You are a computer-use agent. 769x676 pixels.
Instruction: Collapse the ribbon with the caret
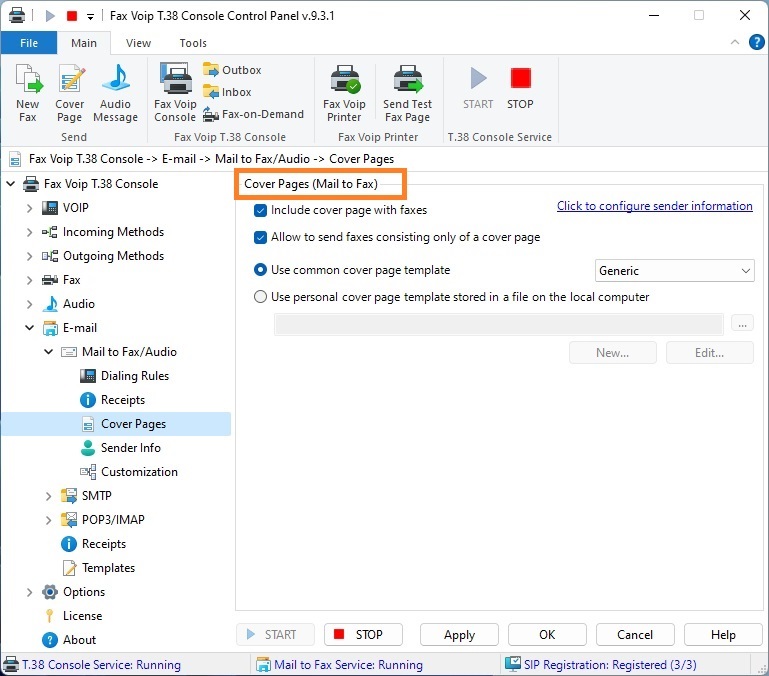tap(735, 42)
